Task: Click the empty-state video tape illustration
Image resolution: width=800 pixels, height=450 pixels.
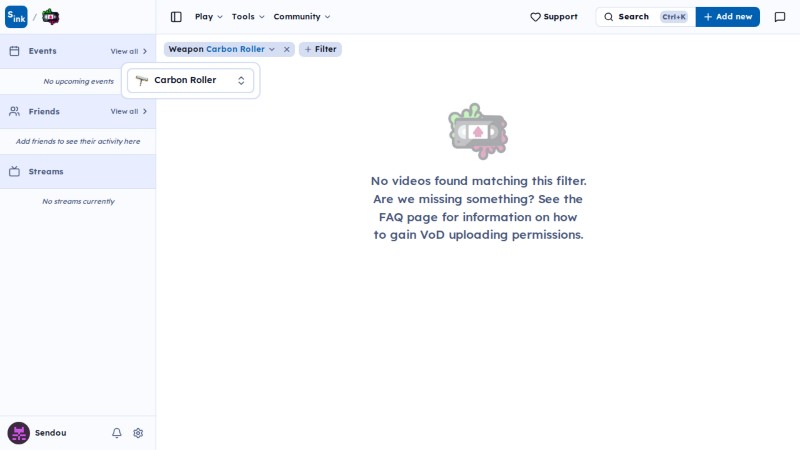Action: (x=478, y=132)
